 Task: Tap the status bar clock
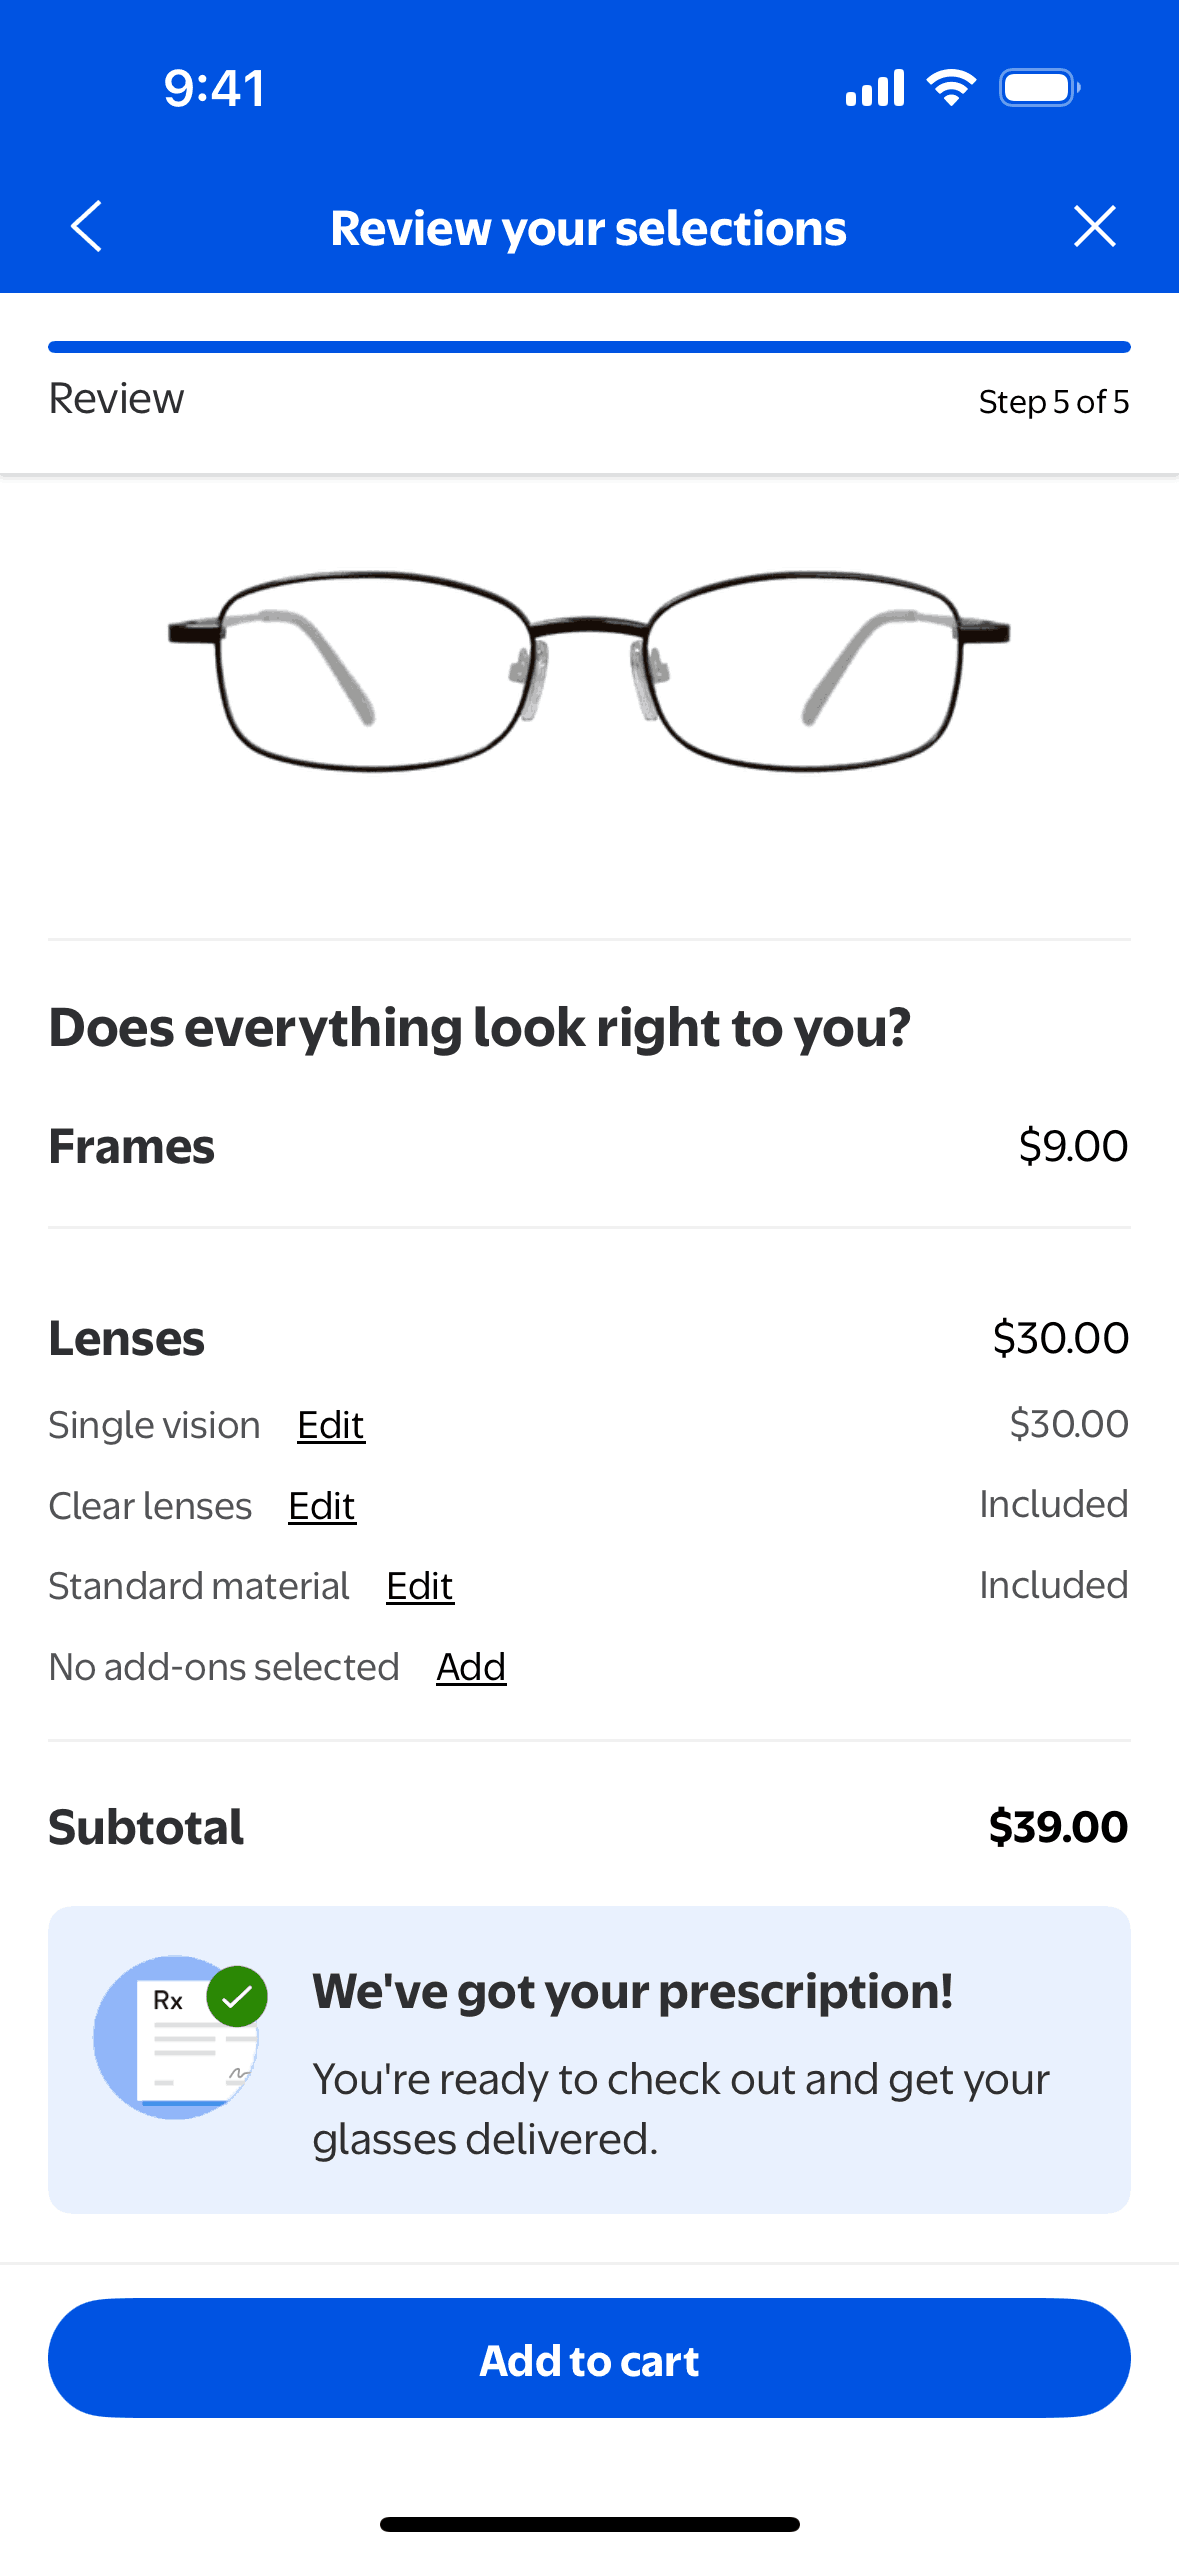[215, 88]
